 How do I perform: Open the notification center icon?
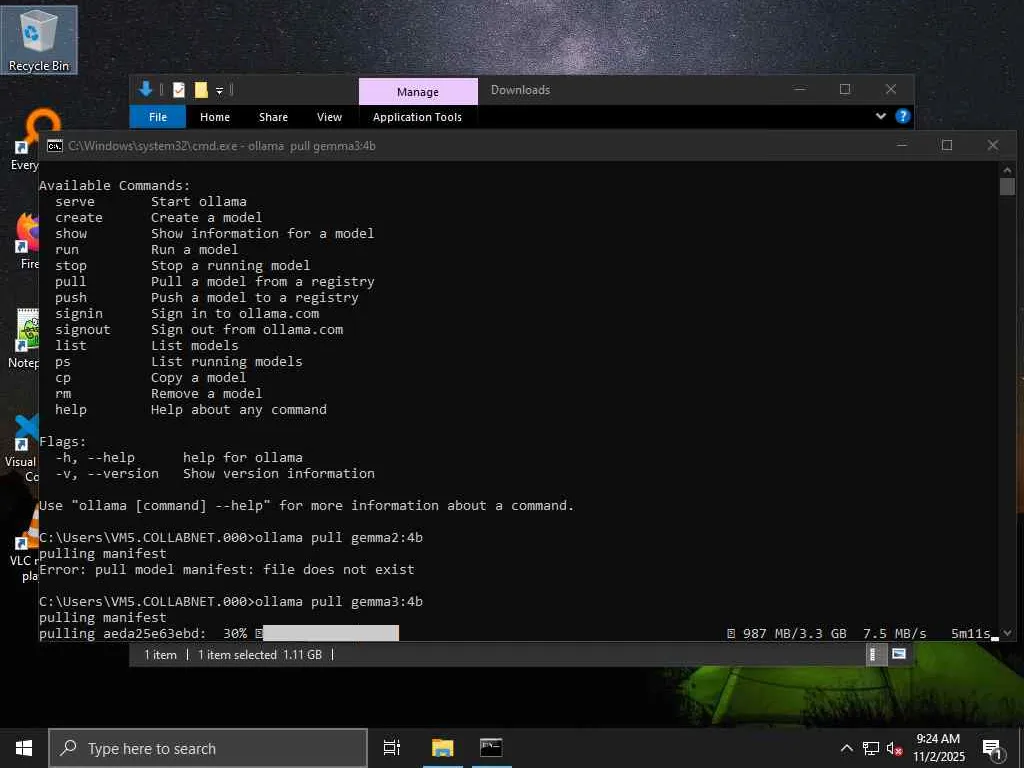point(993,749)
